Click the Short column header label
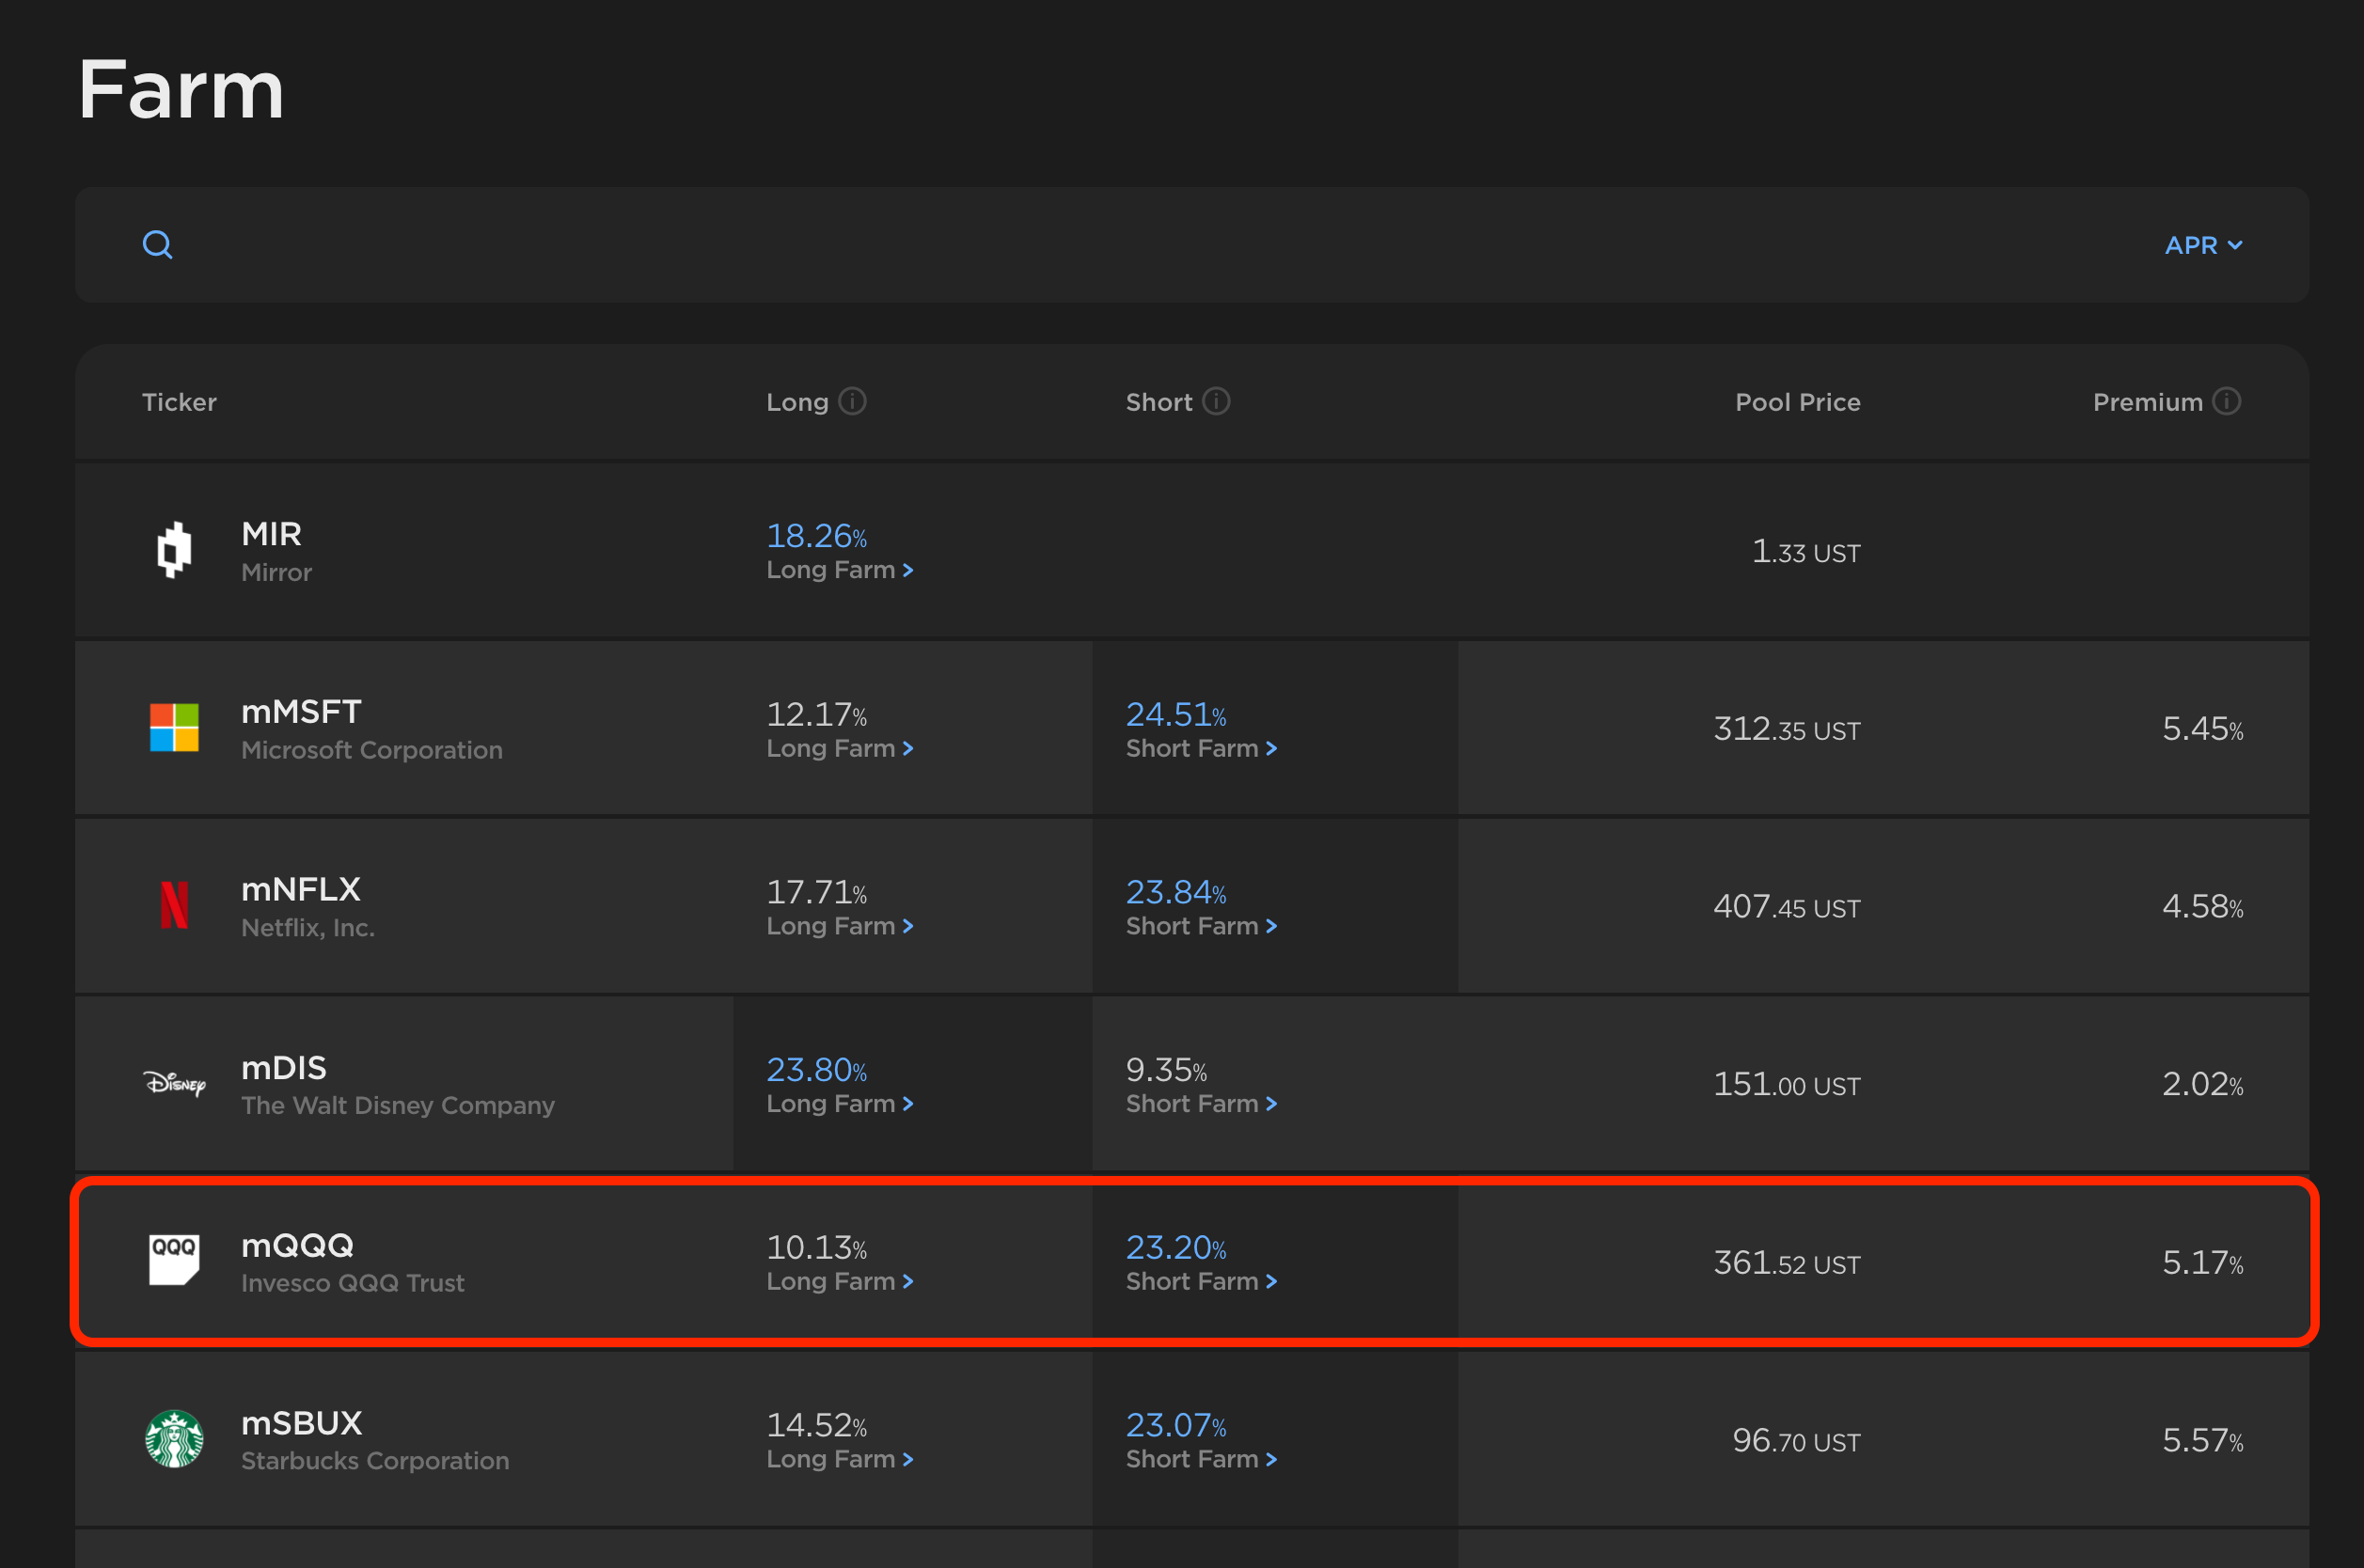The width and height of the screenshot is (2364, 1568). (1159, 402)
